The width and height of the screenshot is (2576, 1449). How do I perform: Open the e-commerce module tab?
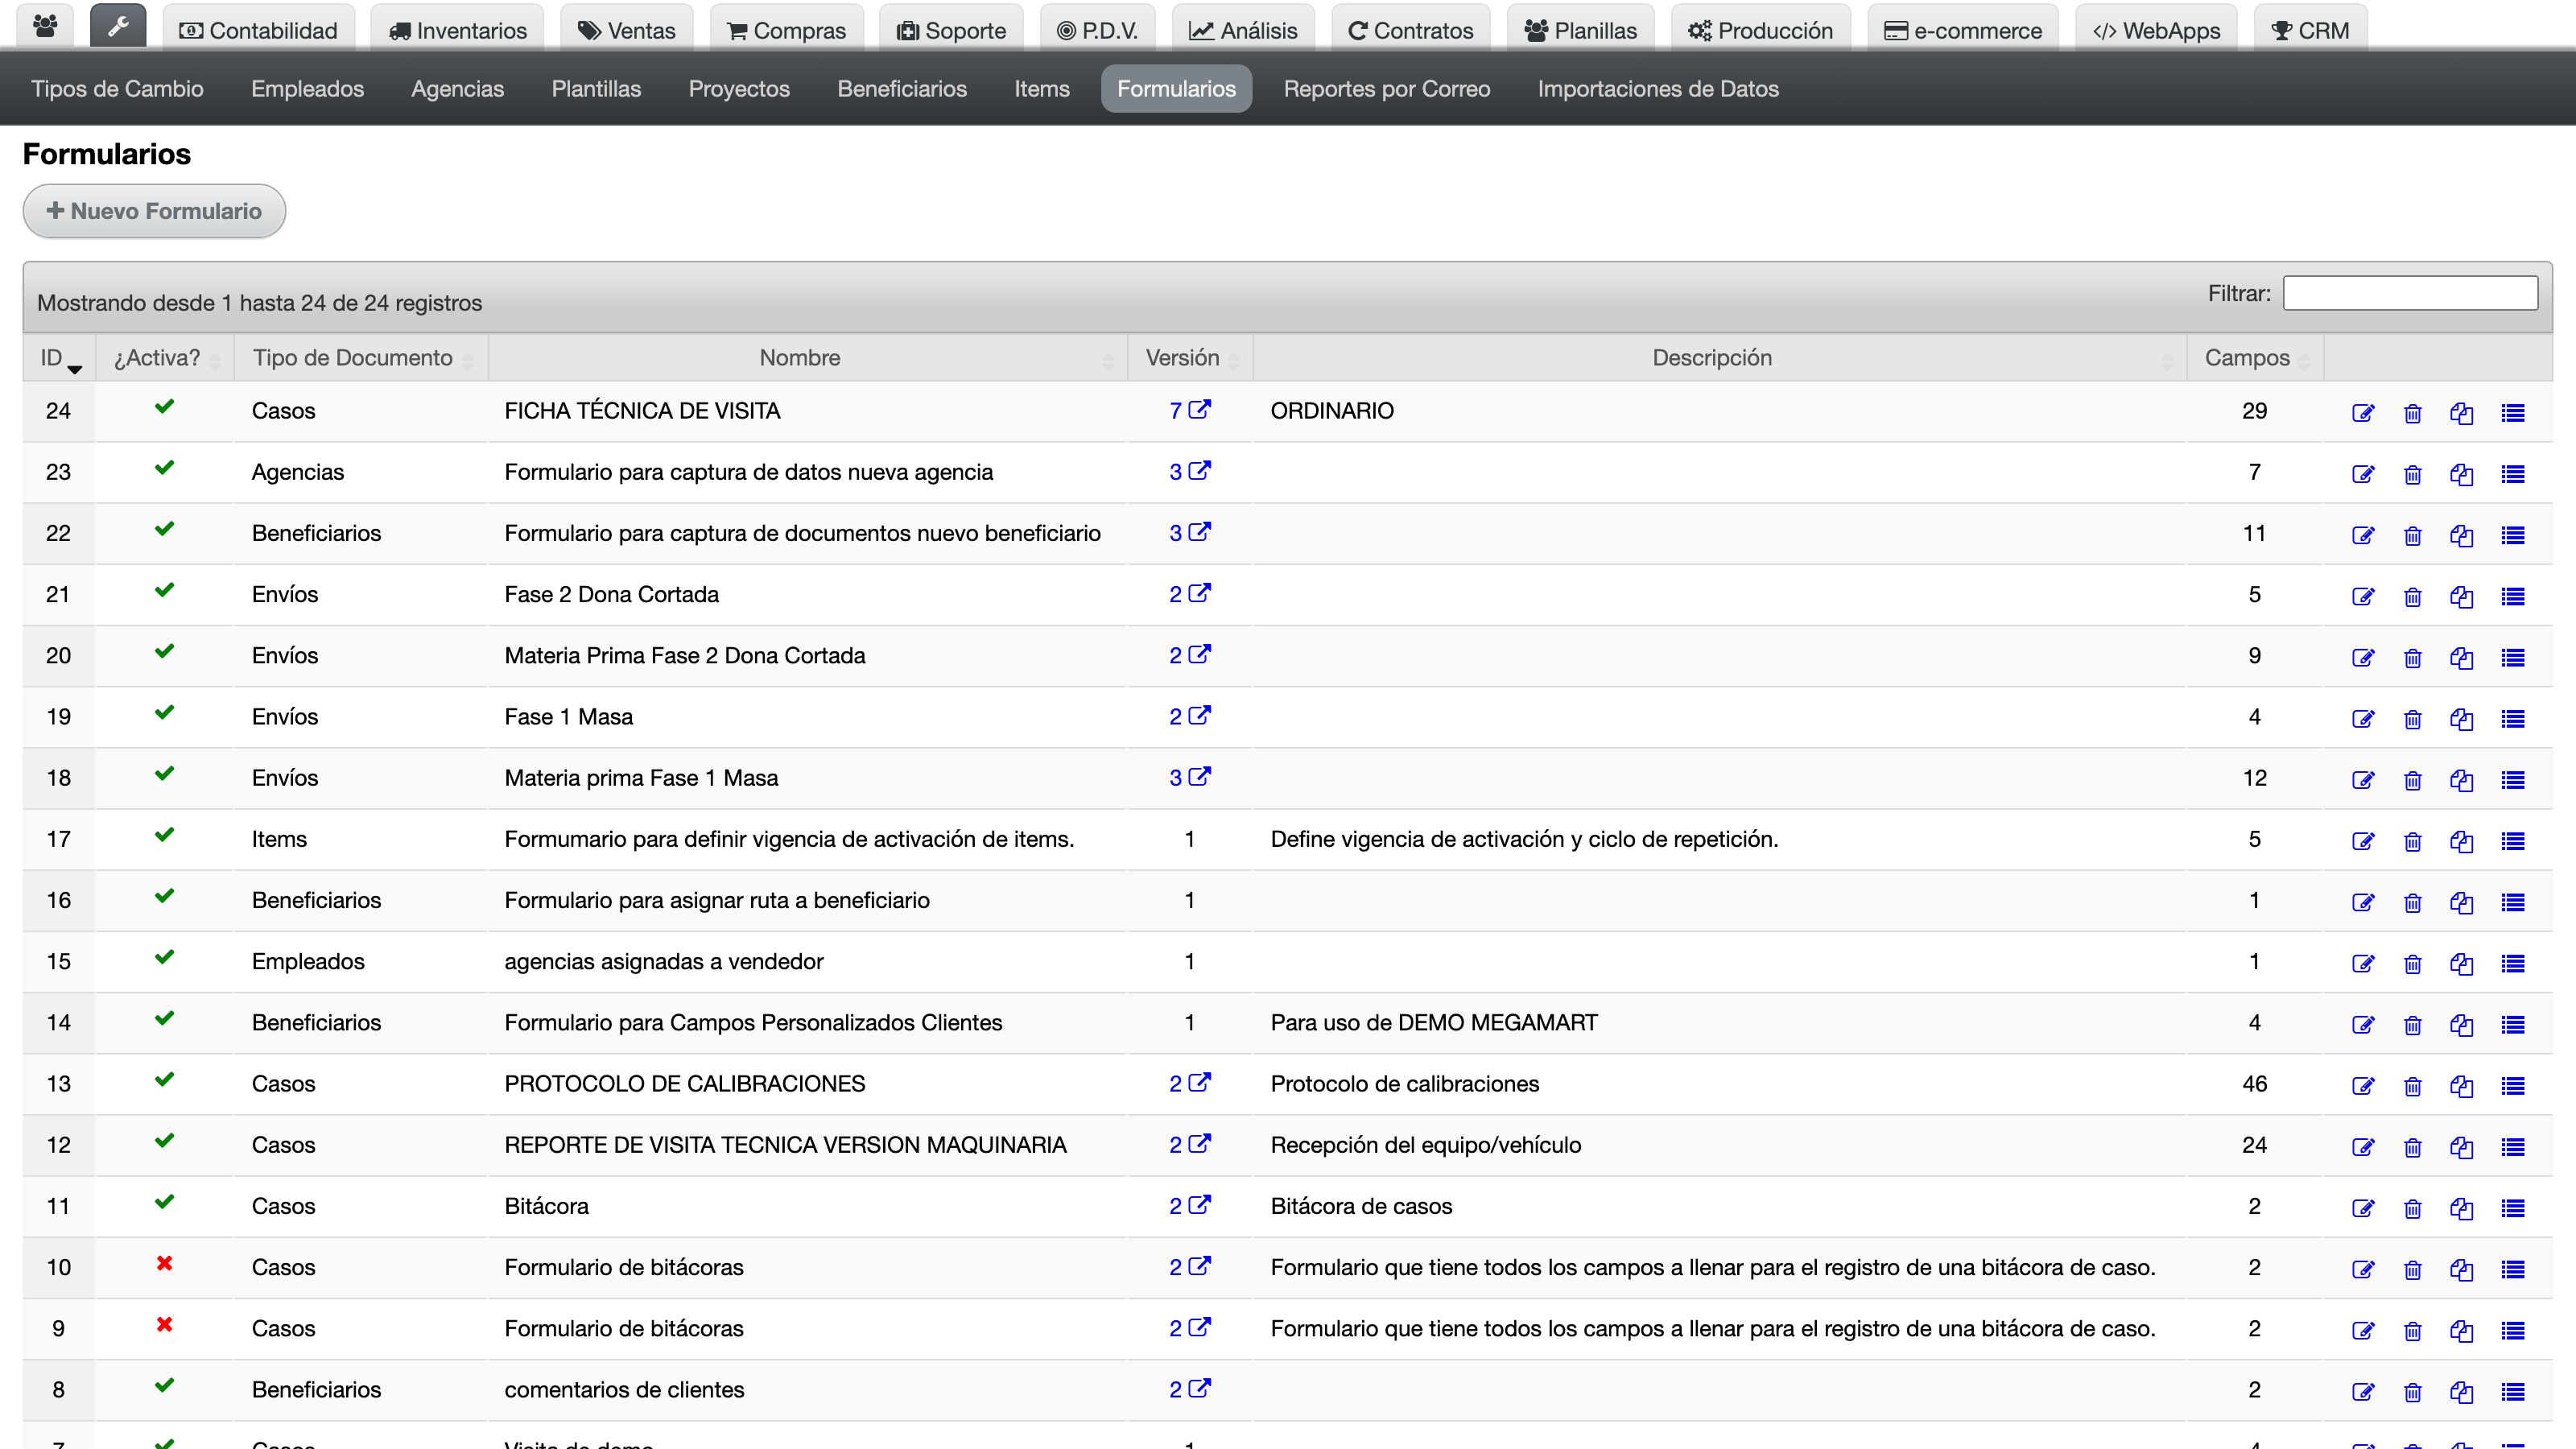[x=1963, y=30]
